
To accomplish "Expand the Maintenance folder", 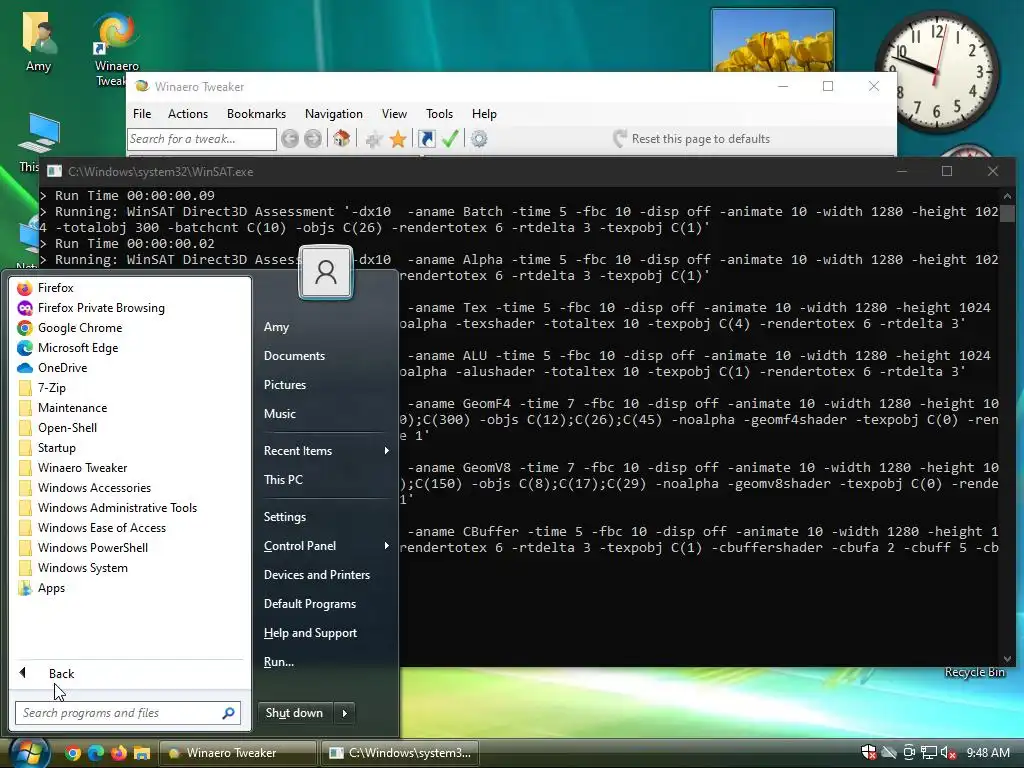I will (131, 408).
